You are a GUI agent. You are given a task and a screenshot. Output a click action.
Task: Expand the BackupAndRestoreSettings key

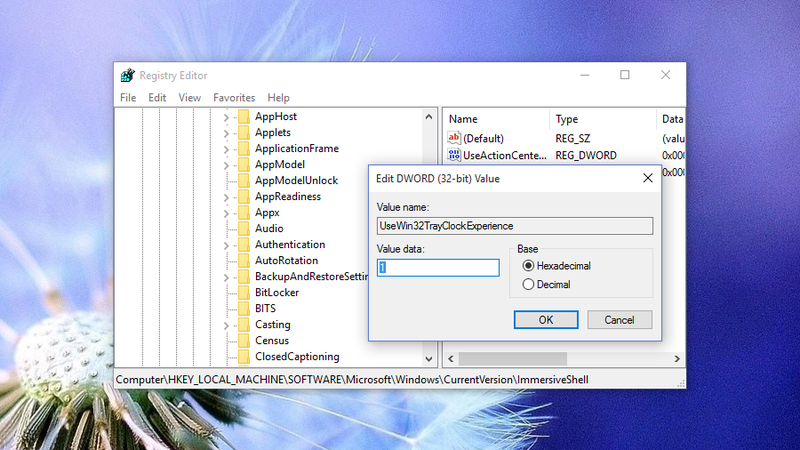226,278
